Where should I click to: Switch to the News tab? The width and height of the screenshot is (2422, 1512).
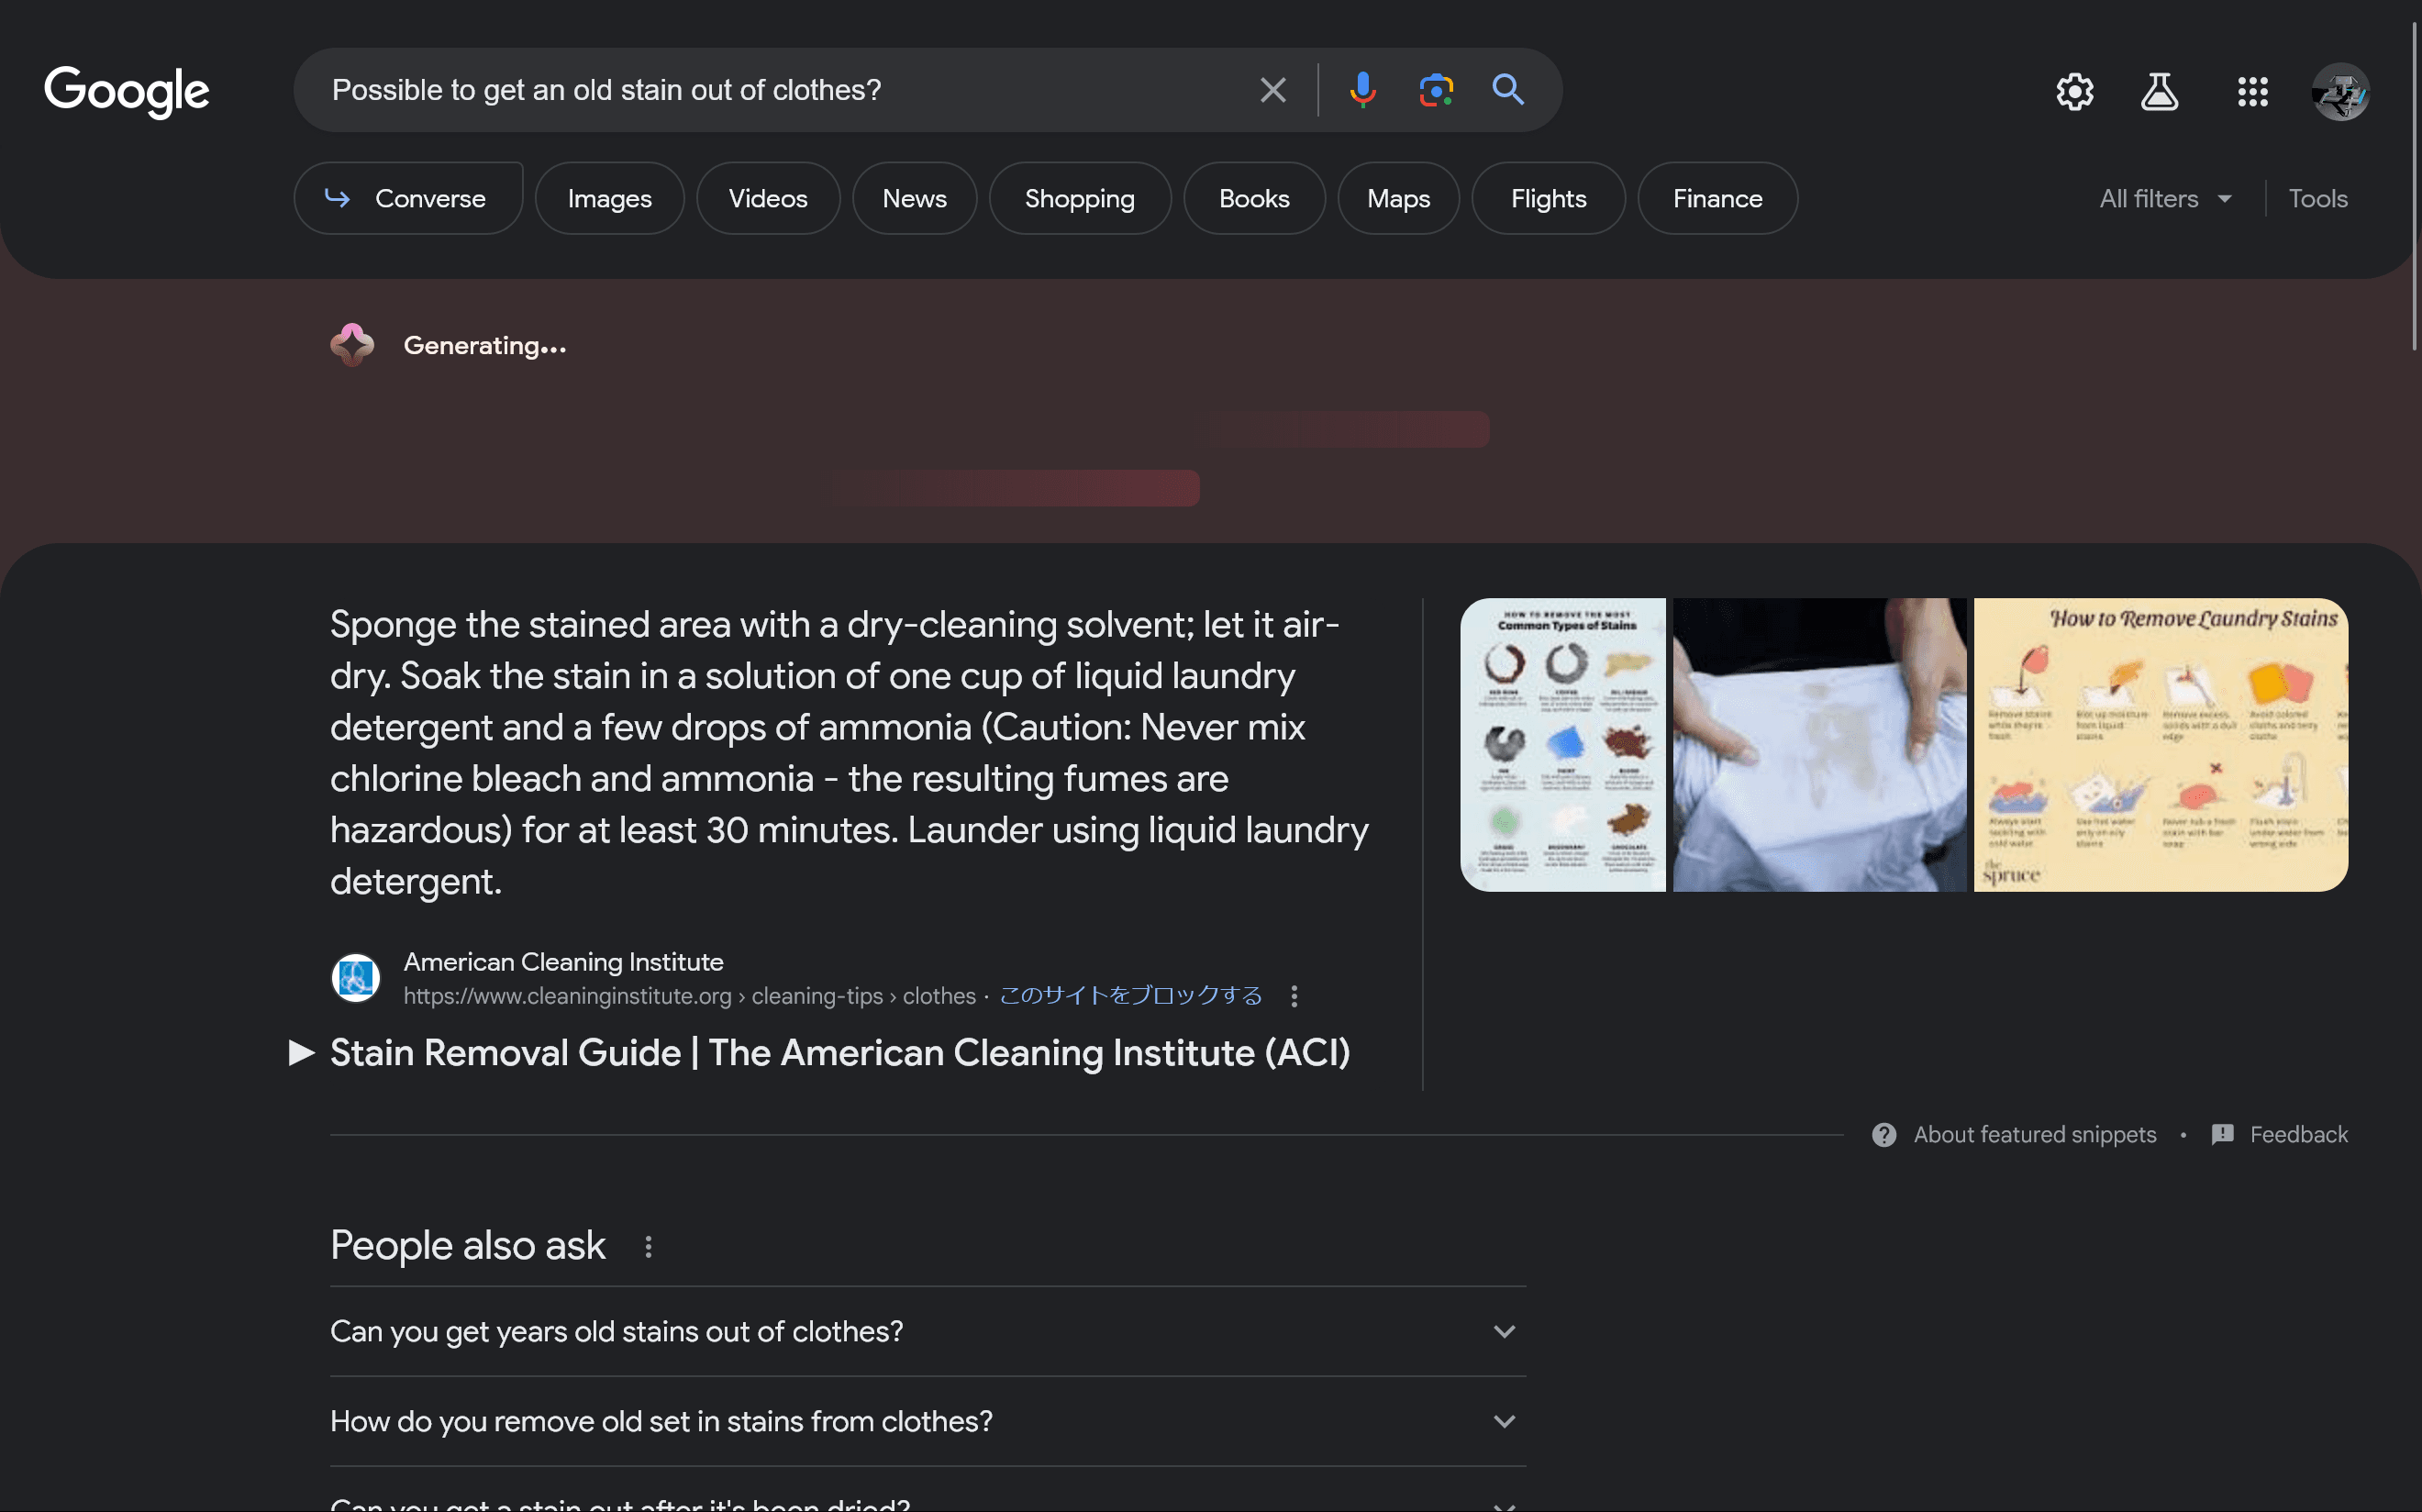(914, 198)
